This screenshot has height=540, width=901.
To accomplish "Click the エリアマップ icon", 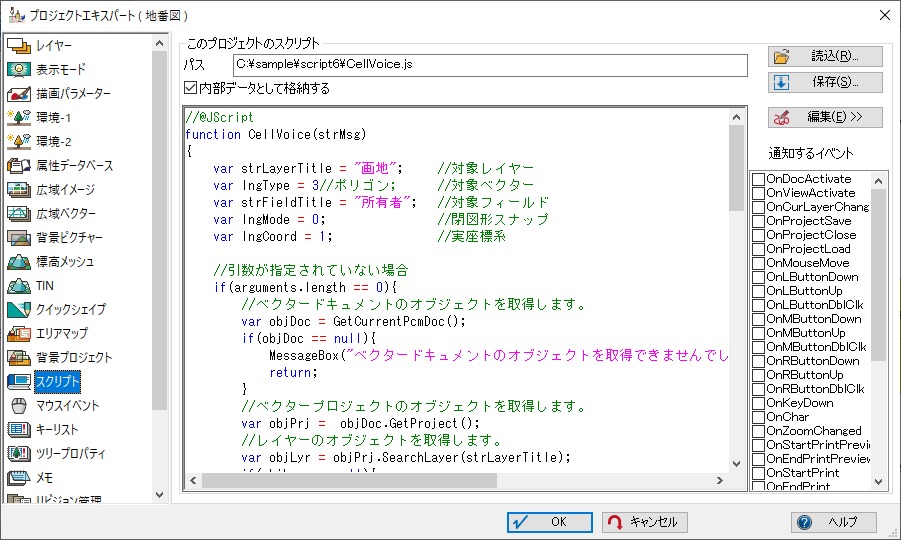I will click(18, 334).
